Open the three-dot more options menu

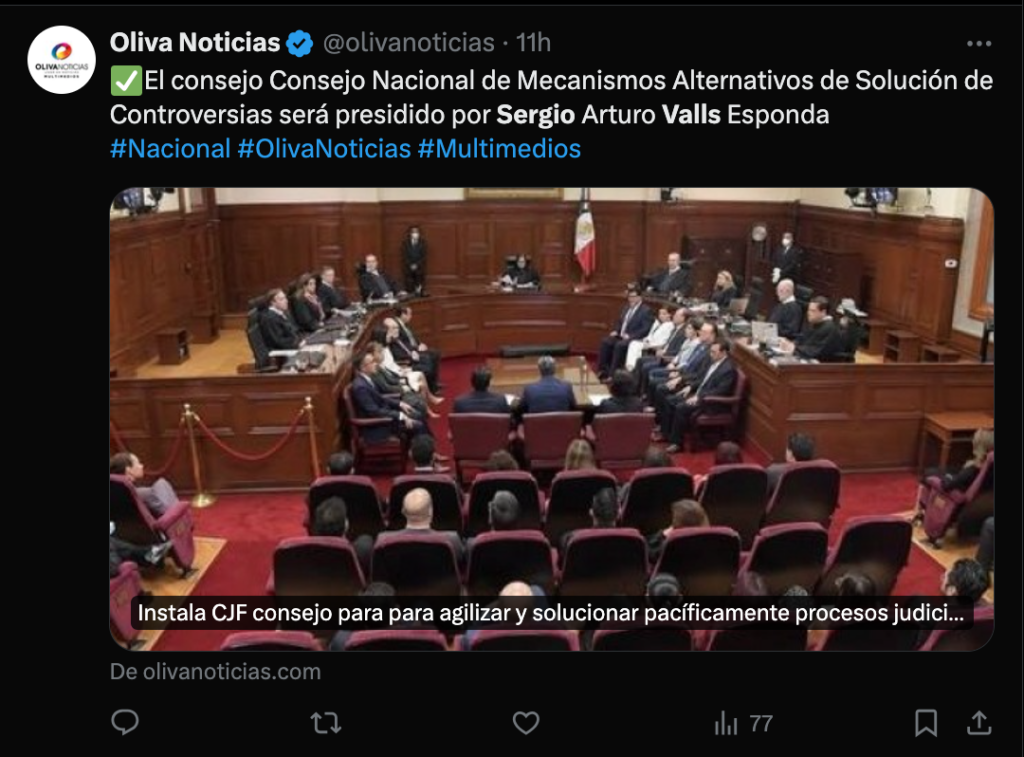(979, 43)
